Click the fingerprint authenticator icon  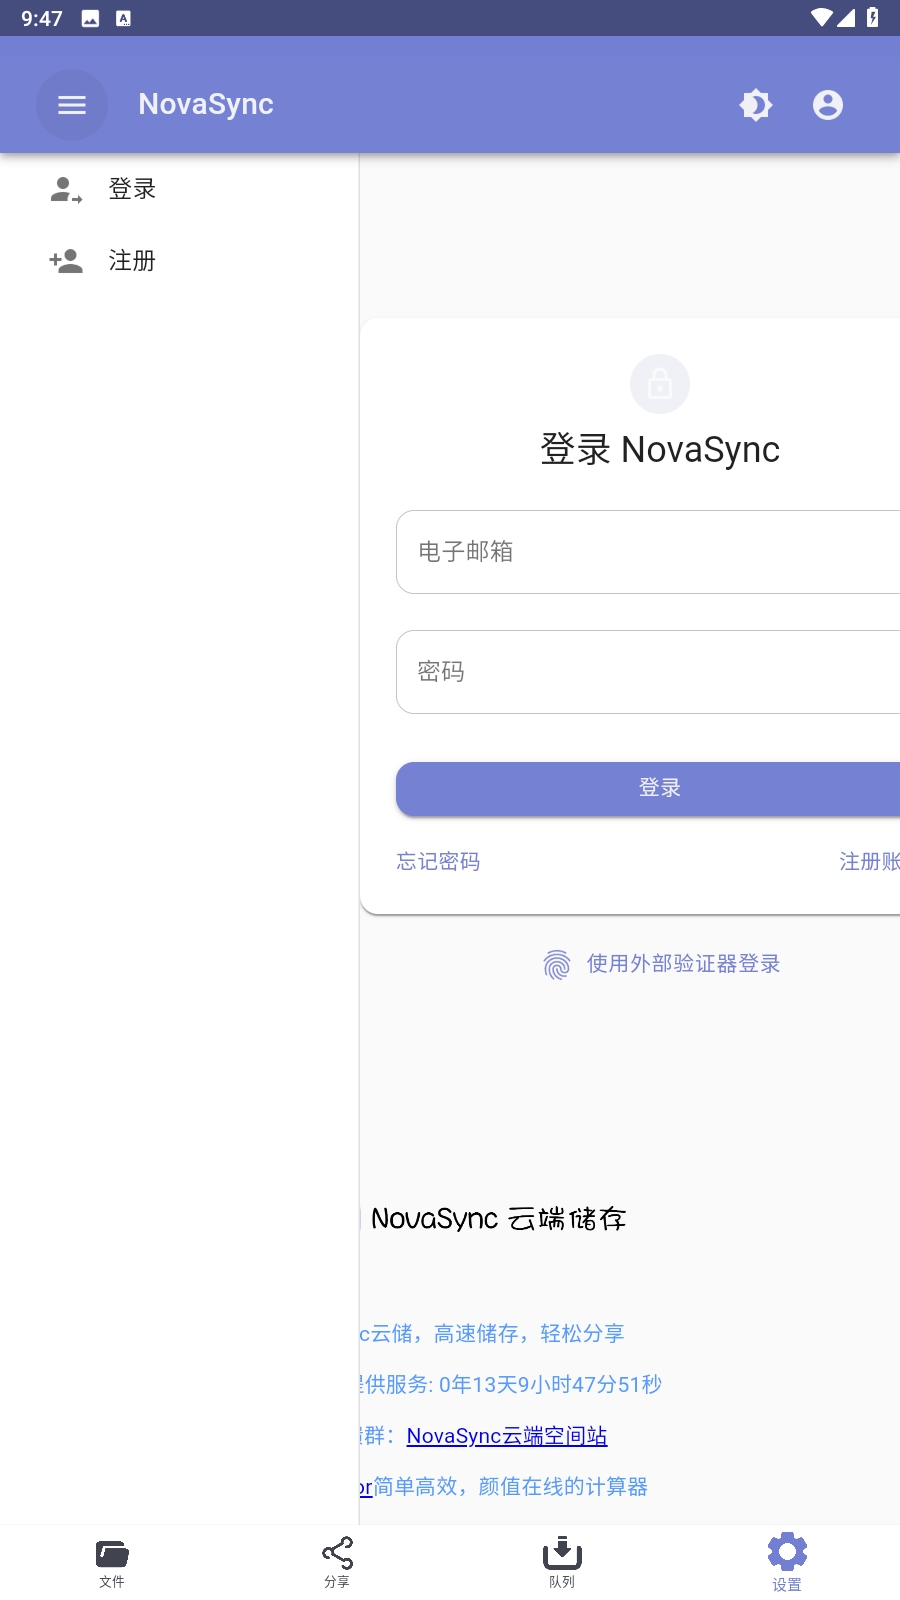click(557, 964)
